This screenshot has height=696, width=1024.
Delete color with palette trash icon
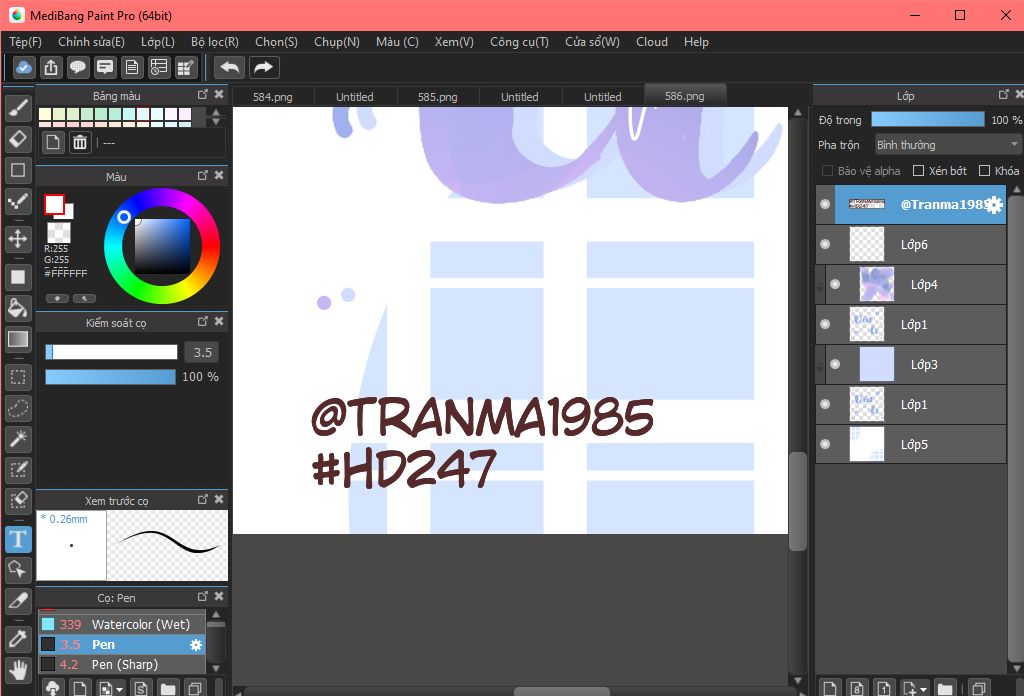click(x=80, y=142)
